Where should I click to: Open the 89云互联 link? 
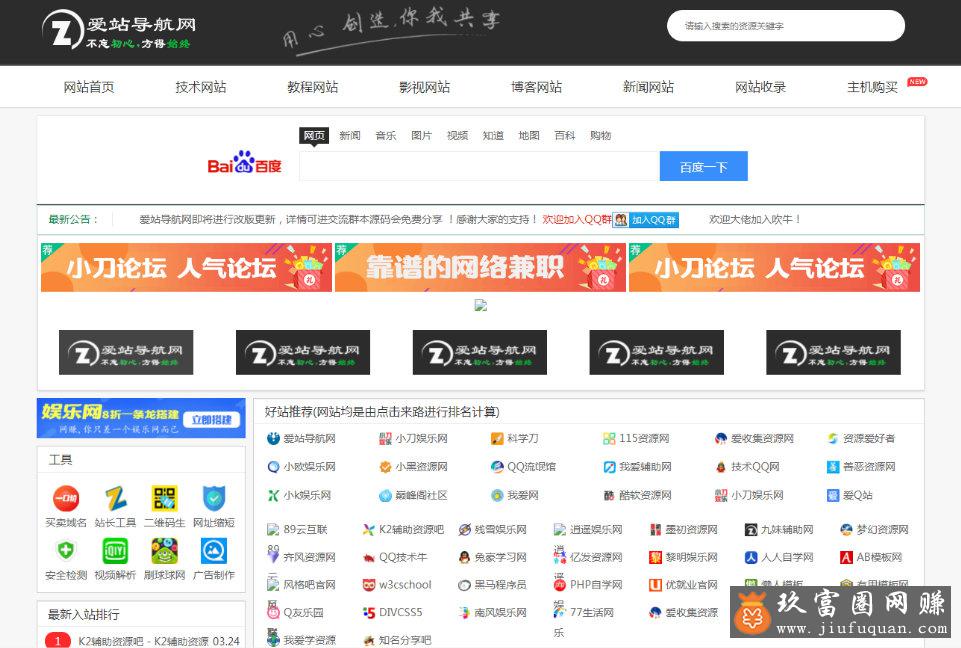(305, 530)
